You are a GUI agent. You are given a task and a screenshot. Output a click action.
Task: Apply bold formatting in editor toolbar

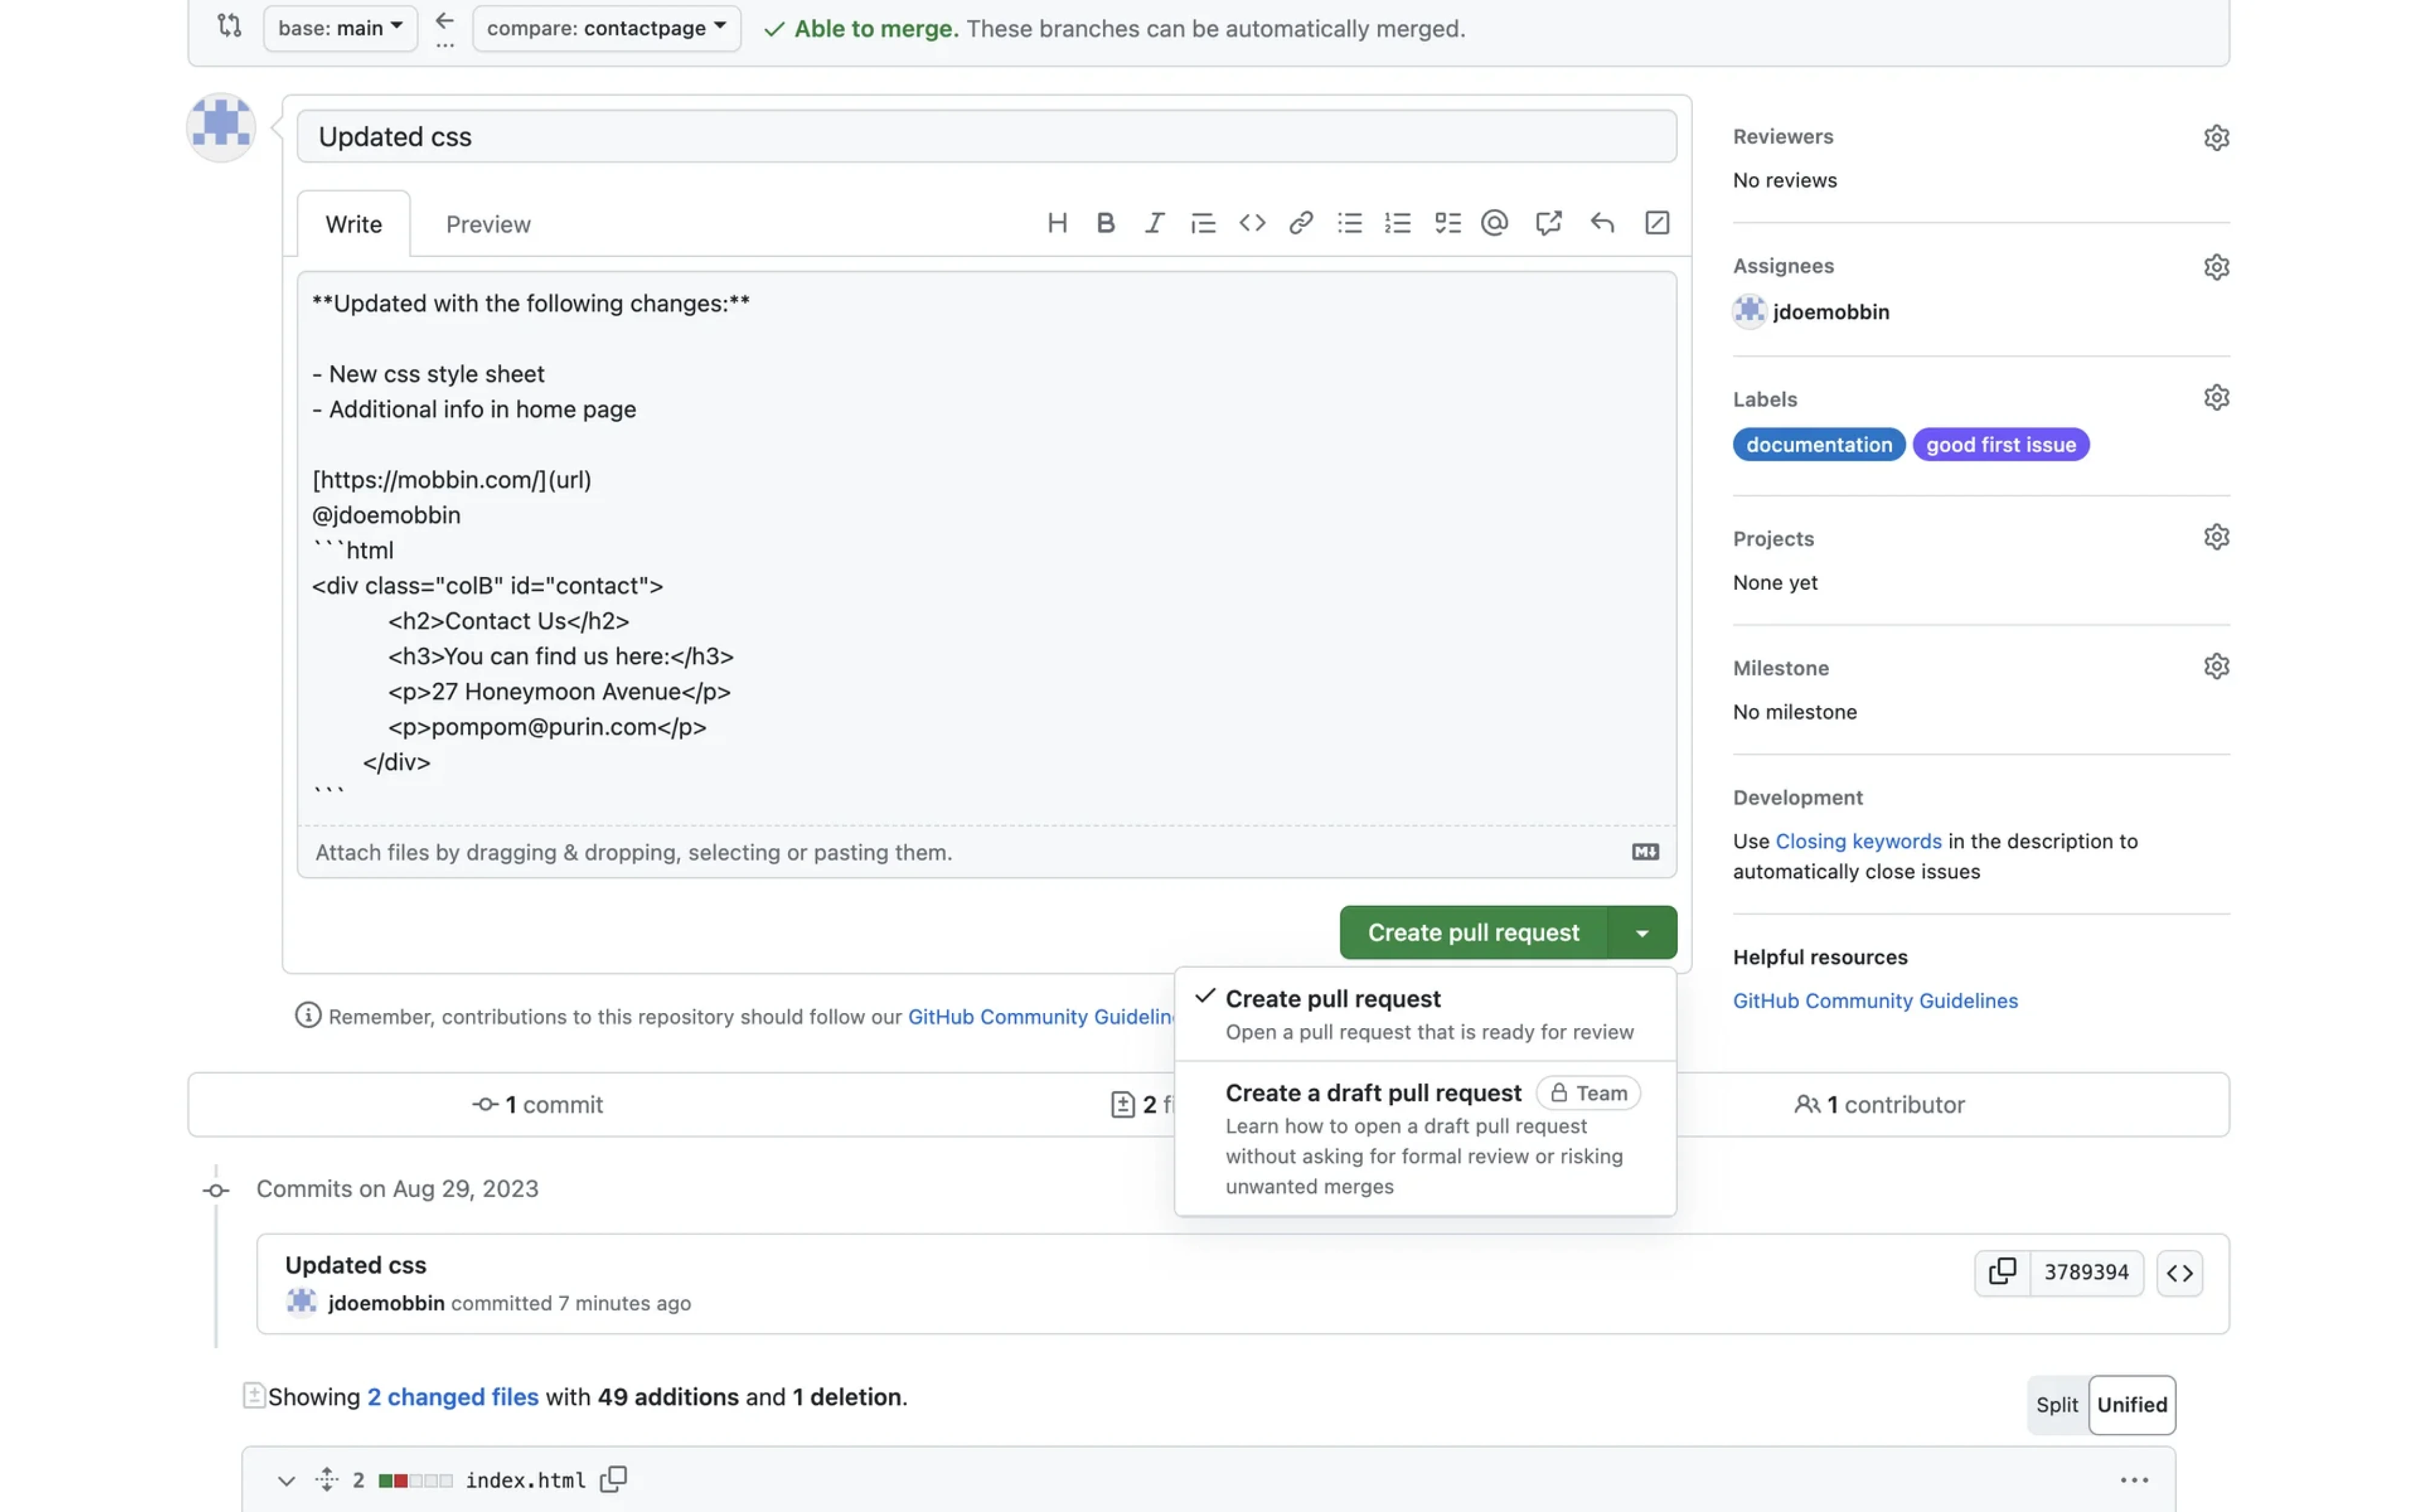[1105, 223]
